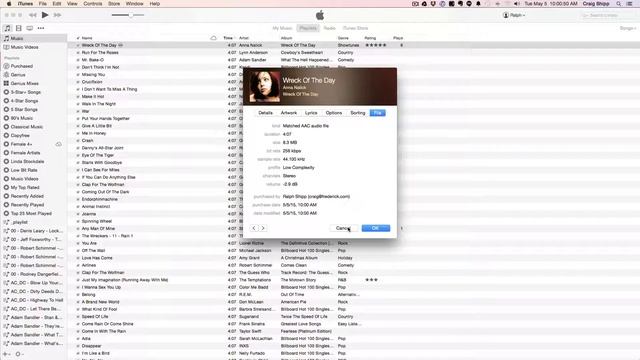Open Spotlight search in the menu bar
640x360 pixels.
(x=619, y=4)
